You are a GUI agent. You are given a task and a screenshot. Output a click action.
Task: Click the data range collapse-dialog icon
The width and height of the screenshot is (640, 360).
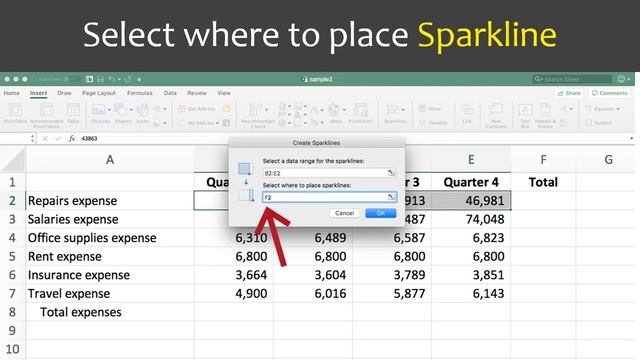[x=391, y=173]
